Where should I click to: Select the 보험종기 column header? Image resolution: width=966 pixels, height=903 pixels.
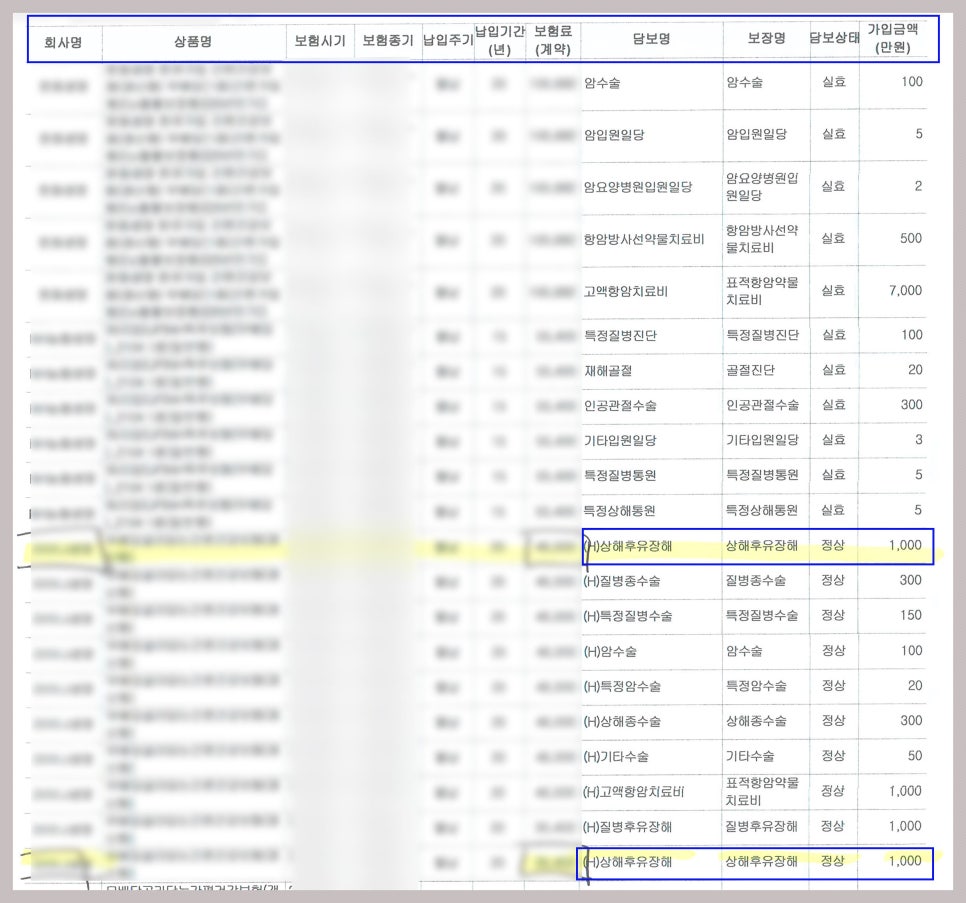(388, 41)
